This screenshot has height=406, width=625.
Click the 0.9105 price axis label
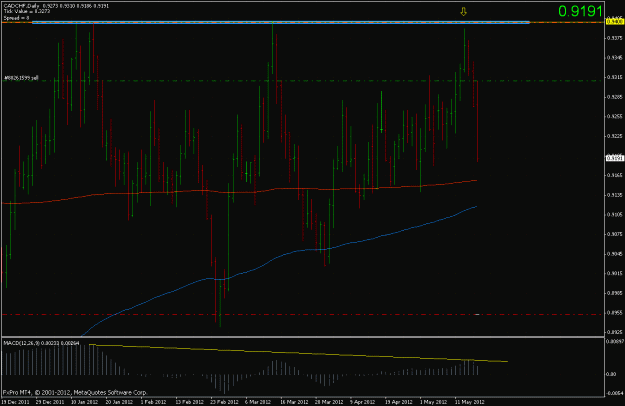pyautogui.click(x=614, y=214)
